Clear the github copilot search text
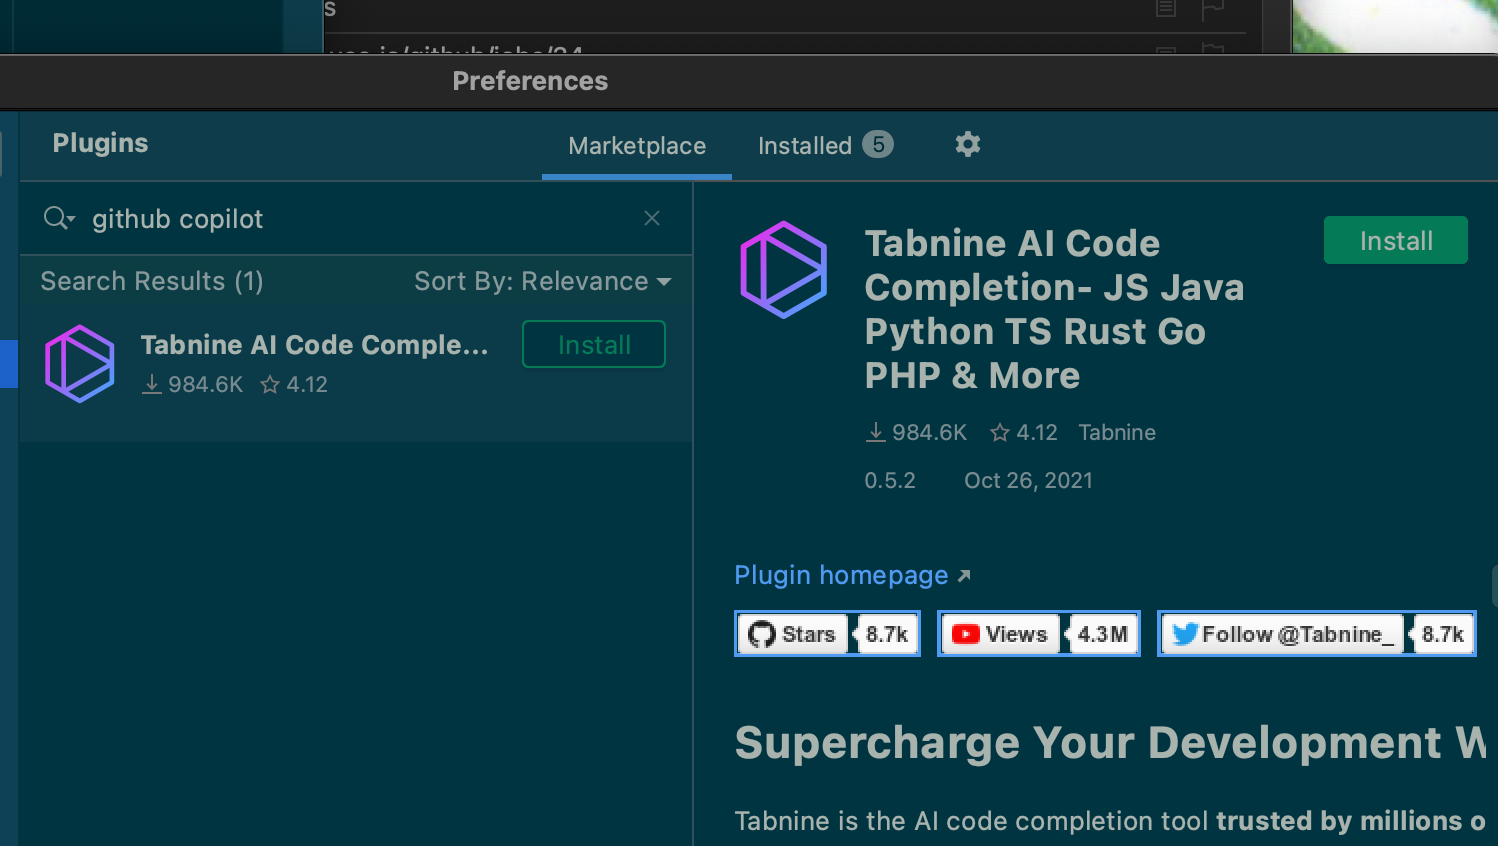Viewport: 1498px width, 846px height. click(x=652, y=218)
